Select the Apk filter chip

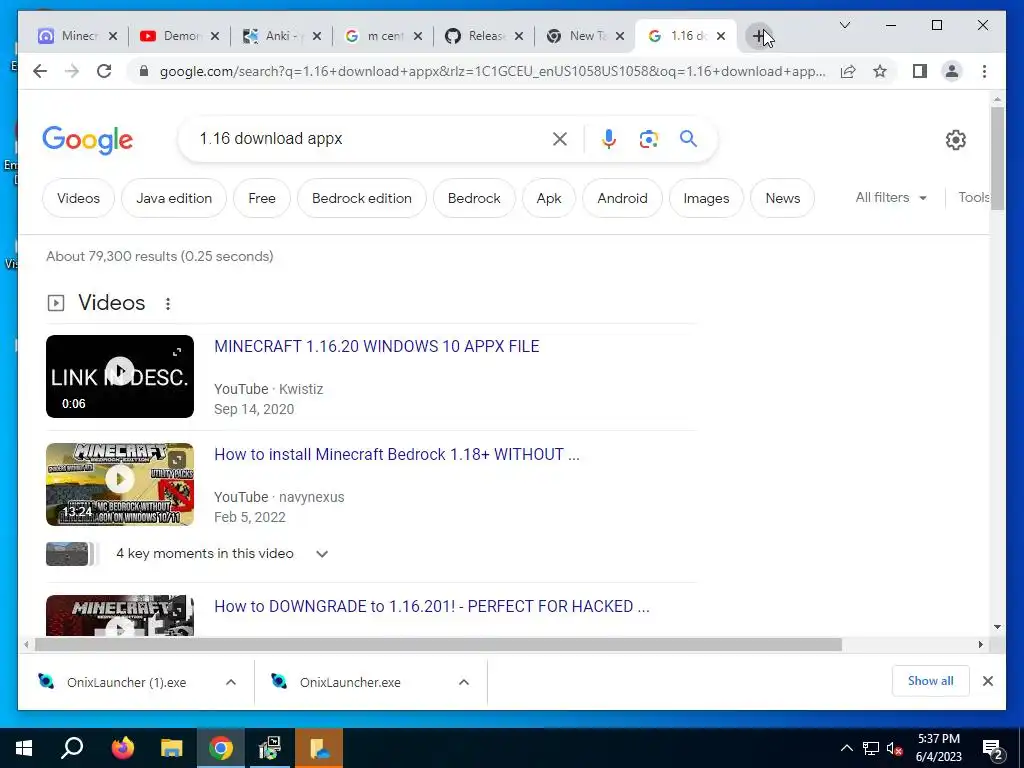tap(549, 198)
